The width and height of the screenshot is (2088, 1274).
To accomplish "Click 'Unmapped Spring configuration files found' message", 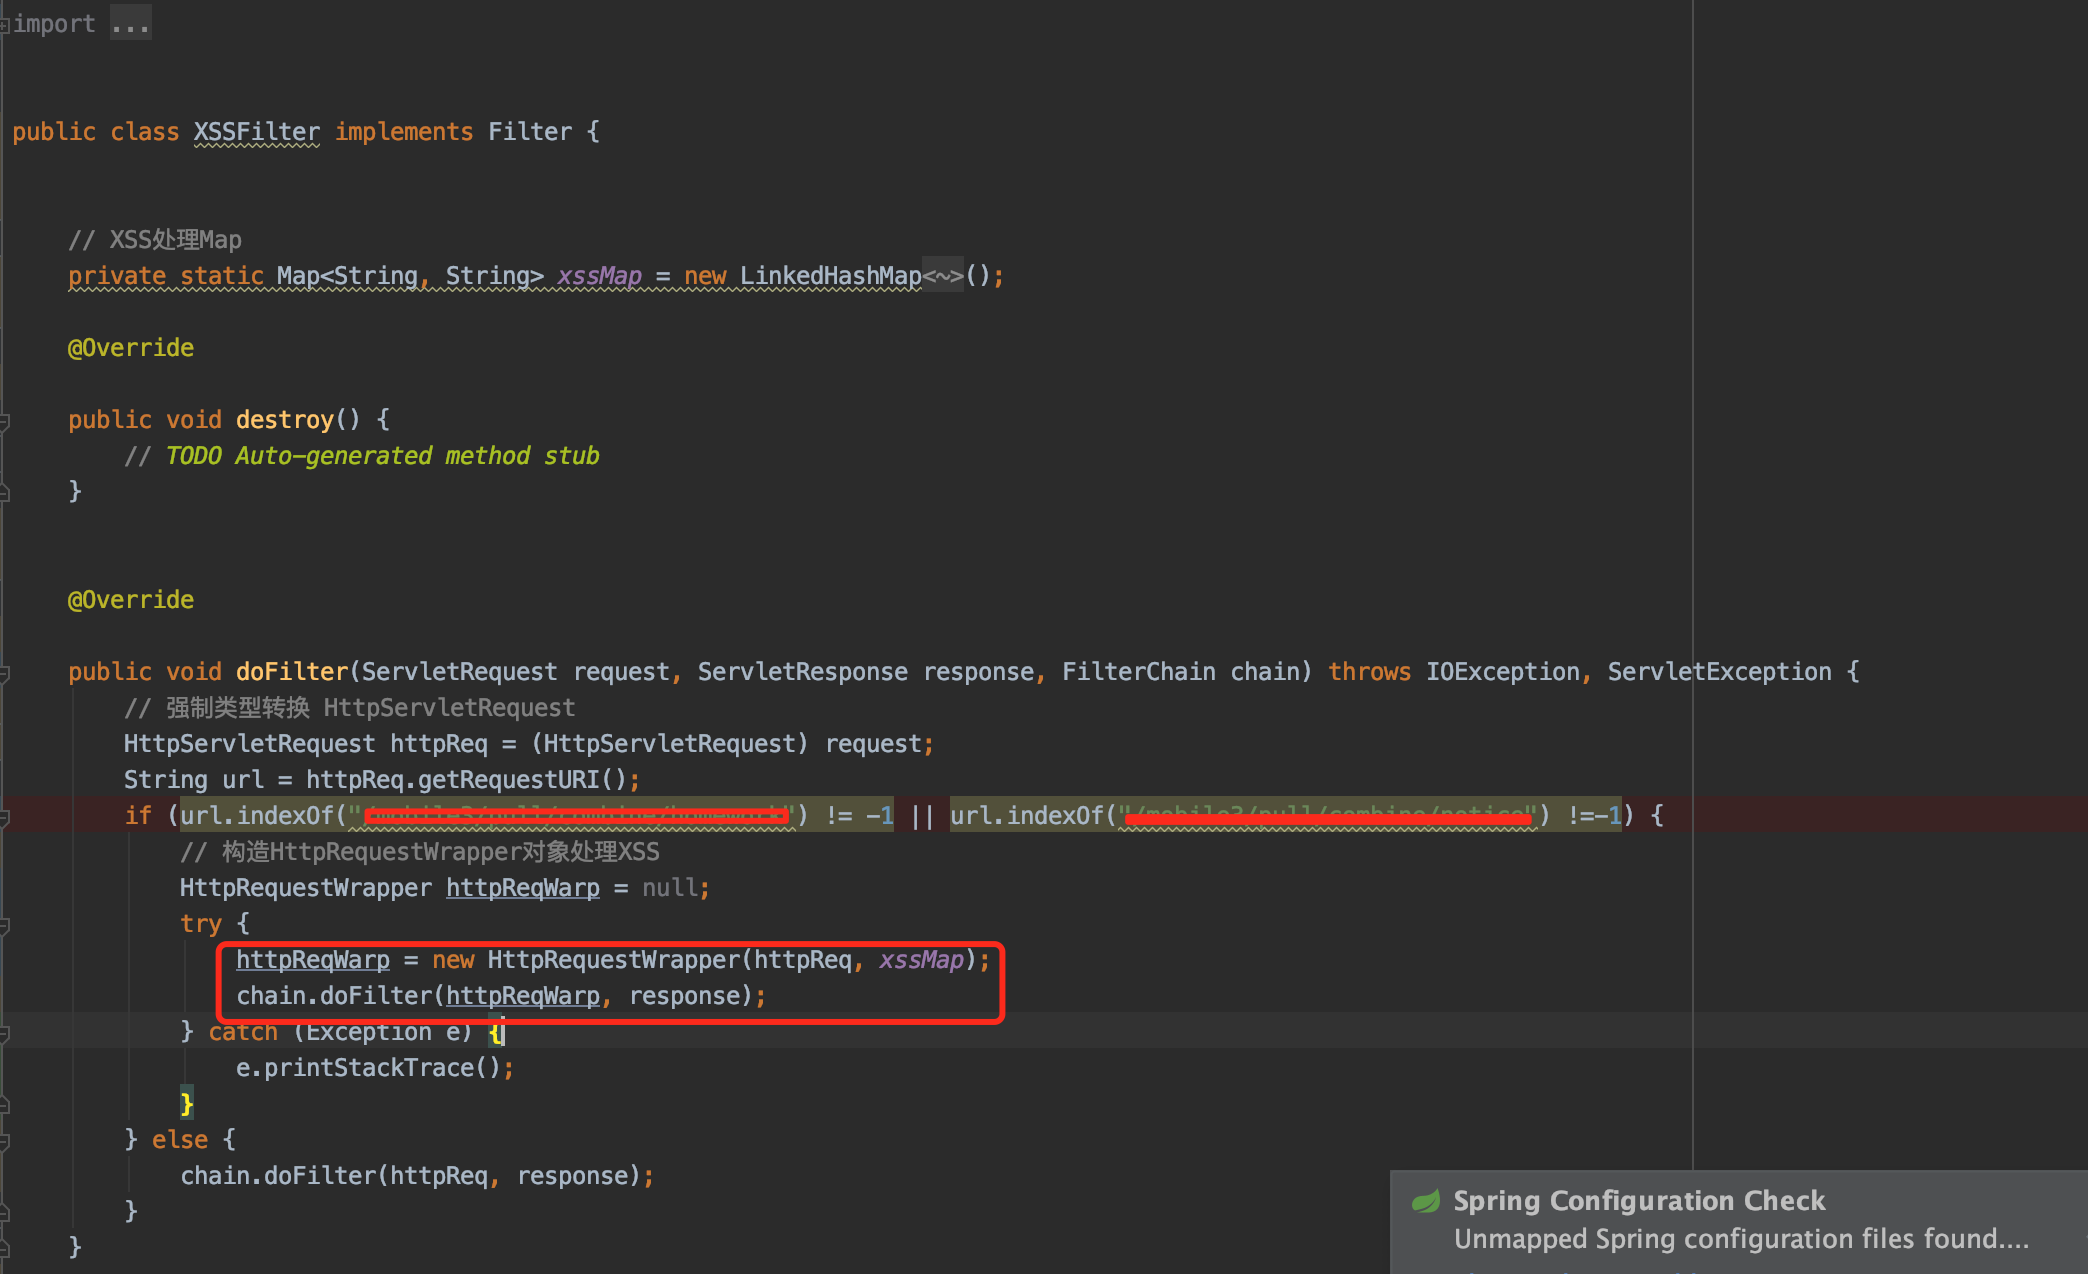I will tap(1741, 1239).
